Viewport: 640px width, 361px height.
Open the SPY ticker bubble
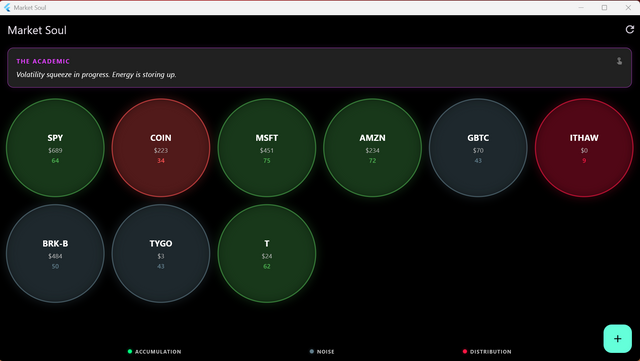pos(55,148)
